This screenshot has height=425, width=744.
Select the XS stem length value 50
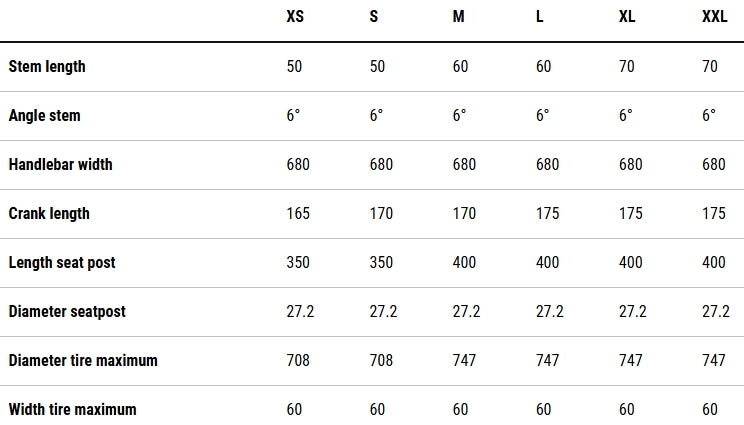click(x=295, y=67)
